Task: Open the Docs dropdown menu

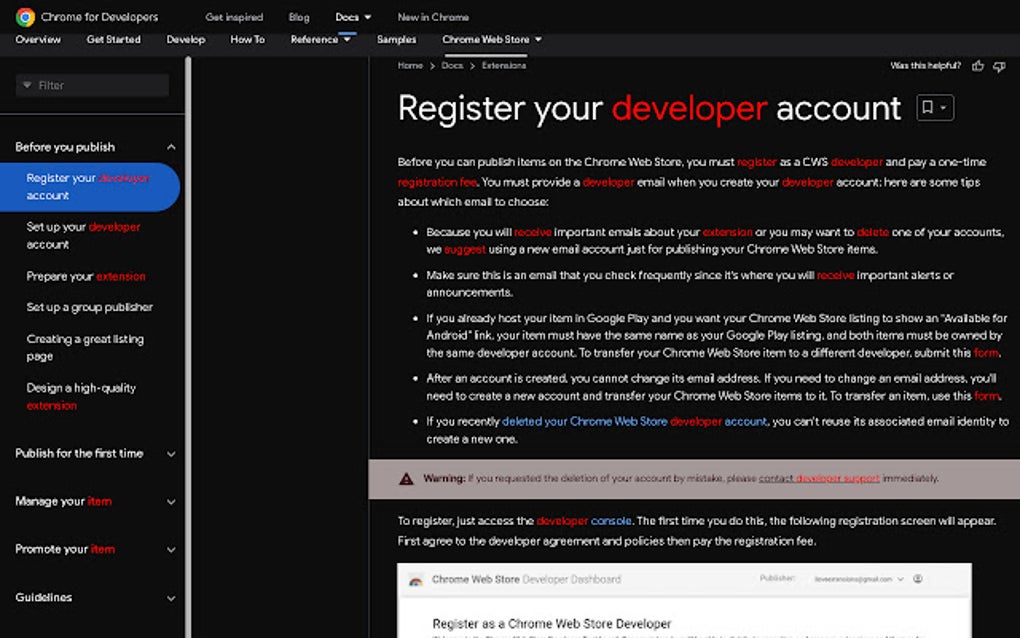Action: point(353,17)
